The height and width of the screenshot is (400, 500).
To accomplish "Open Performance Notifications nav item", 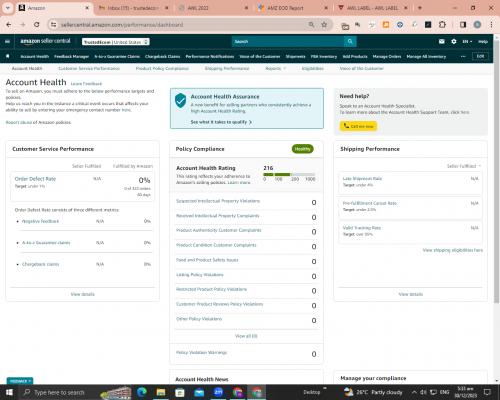I will coord(210,56).
